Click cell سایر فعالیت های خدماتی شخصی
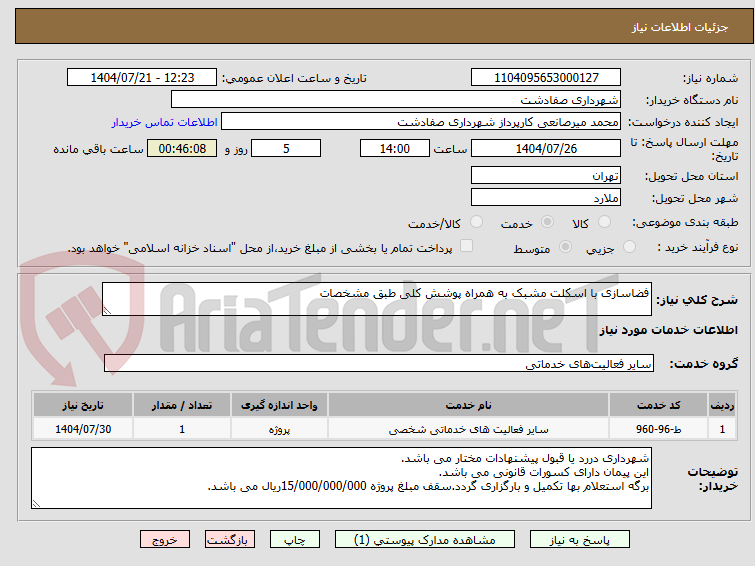The image size is (755, 566). (x=468, y=429)
